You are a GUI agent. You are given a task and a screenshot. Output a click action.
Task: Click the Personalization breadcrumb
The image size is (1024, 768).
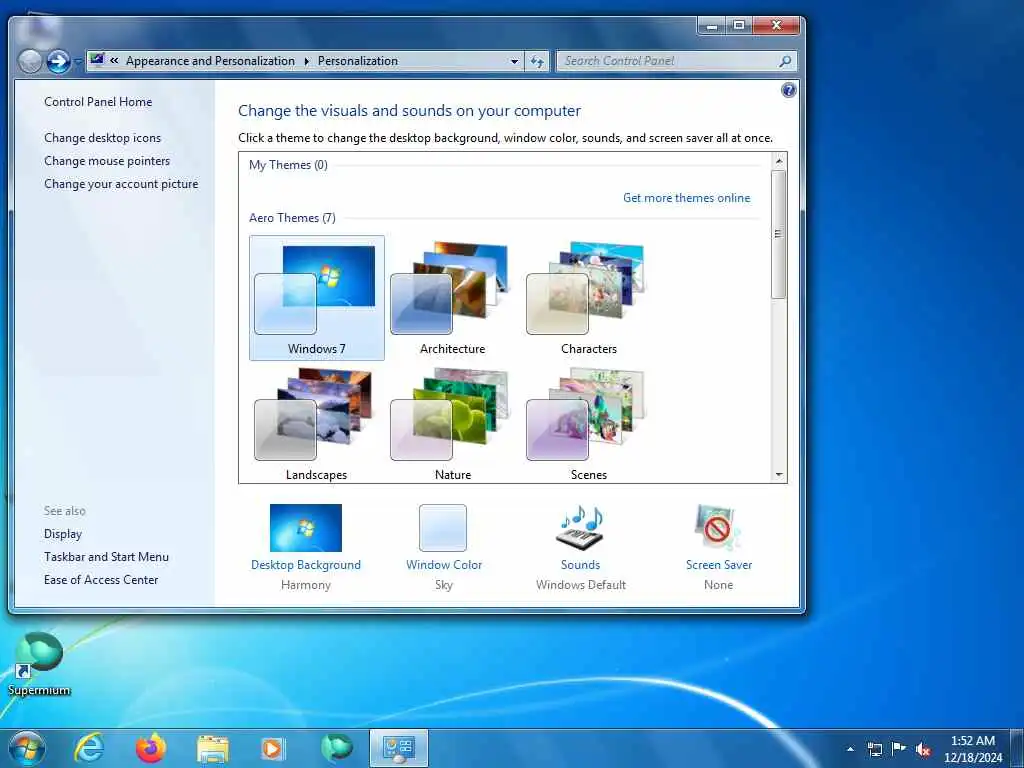coord(358,61)
